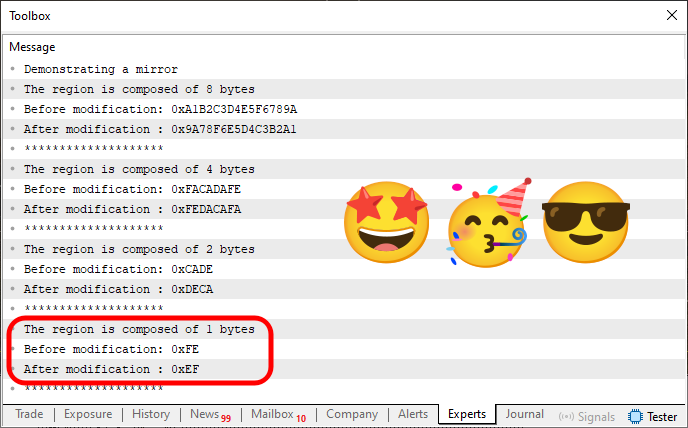Select the 'Demonstrating a mirror' log line
The width and height of the screenshot is (688, 428).
(344, 69)
